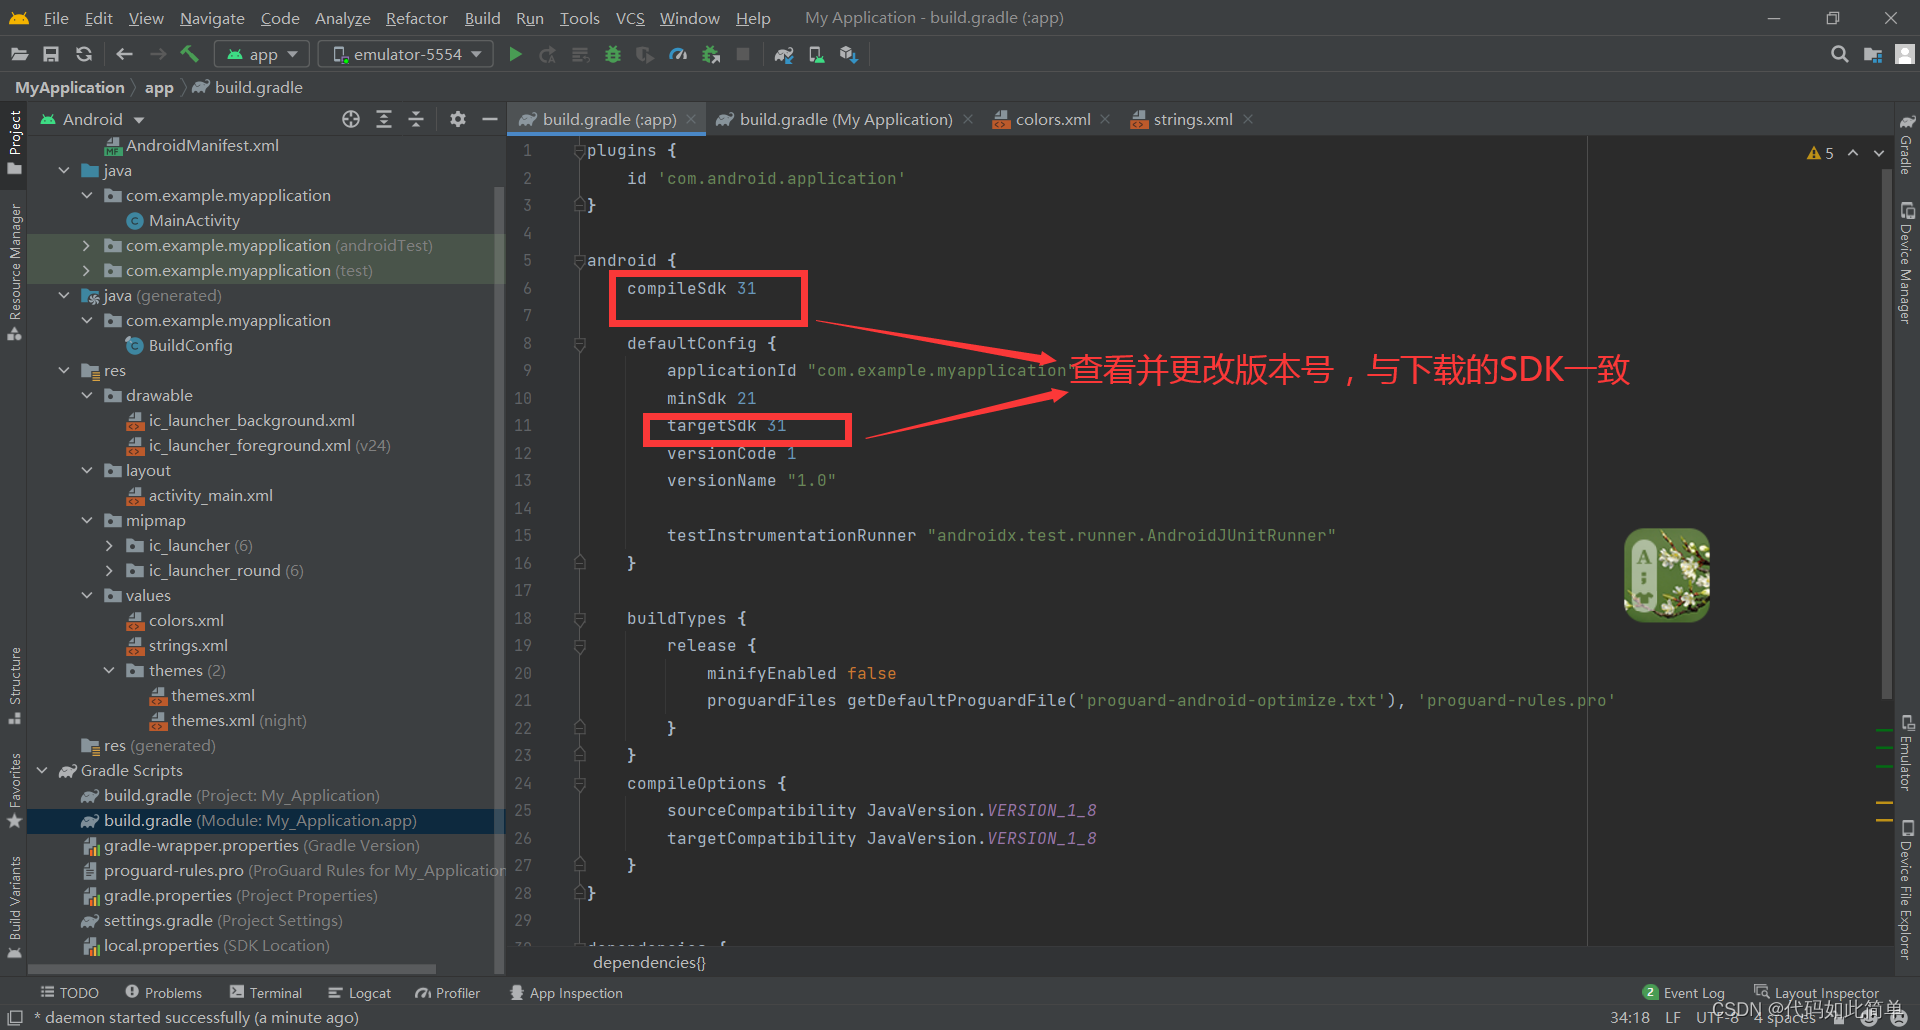Select opened file target icon in Project panel
1920x1030 pixels.
point(351,119)
